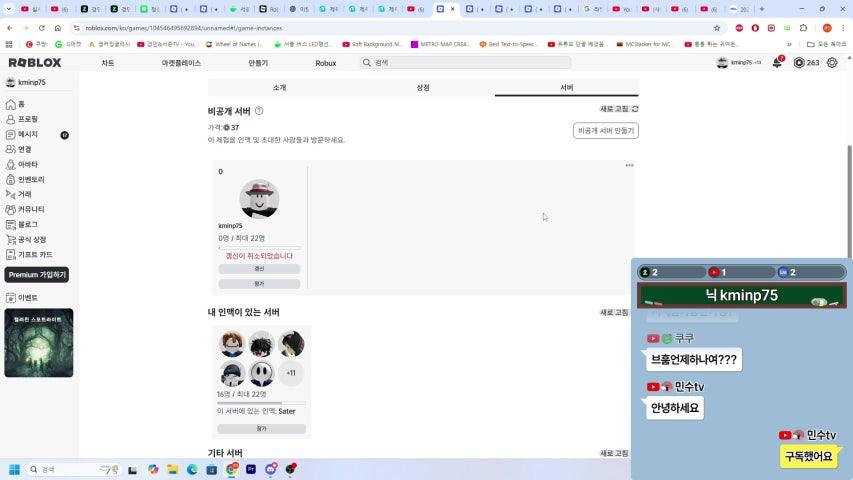
Task: Click the Robux balance icon showing 263
Action: pyautogui.click(x=799, y=63)
